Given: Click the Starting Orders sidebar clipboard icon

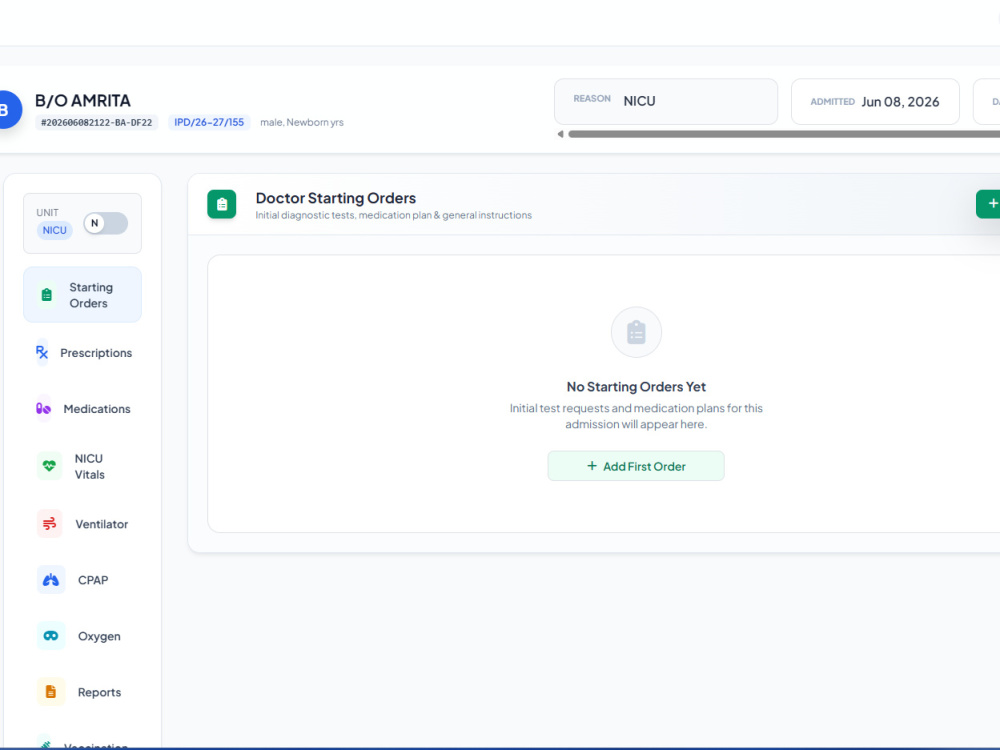Looking at the screenshot, I should click(47, 295).
